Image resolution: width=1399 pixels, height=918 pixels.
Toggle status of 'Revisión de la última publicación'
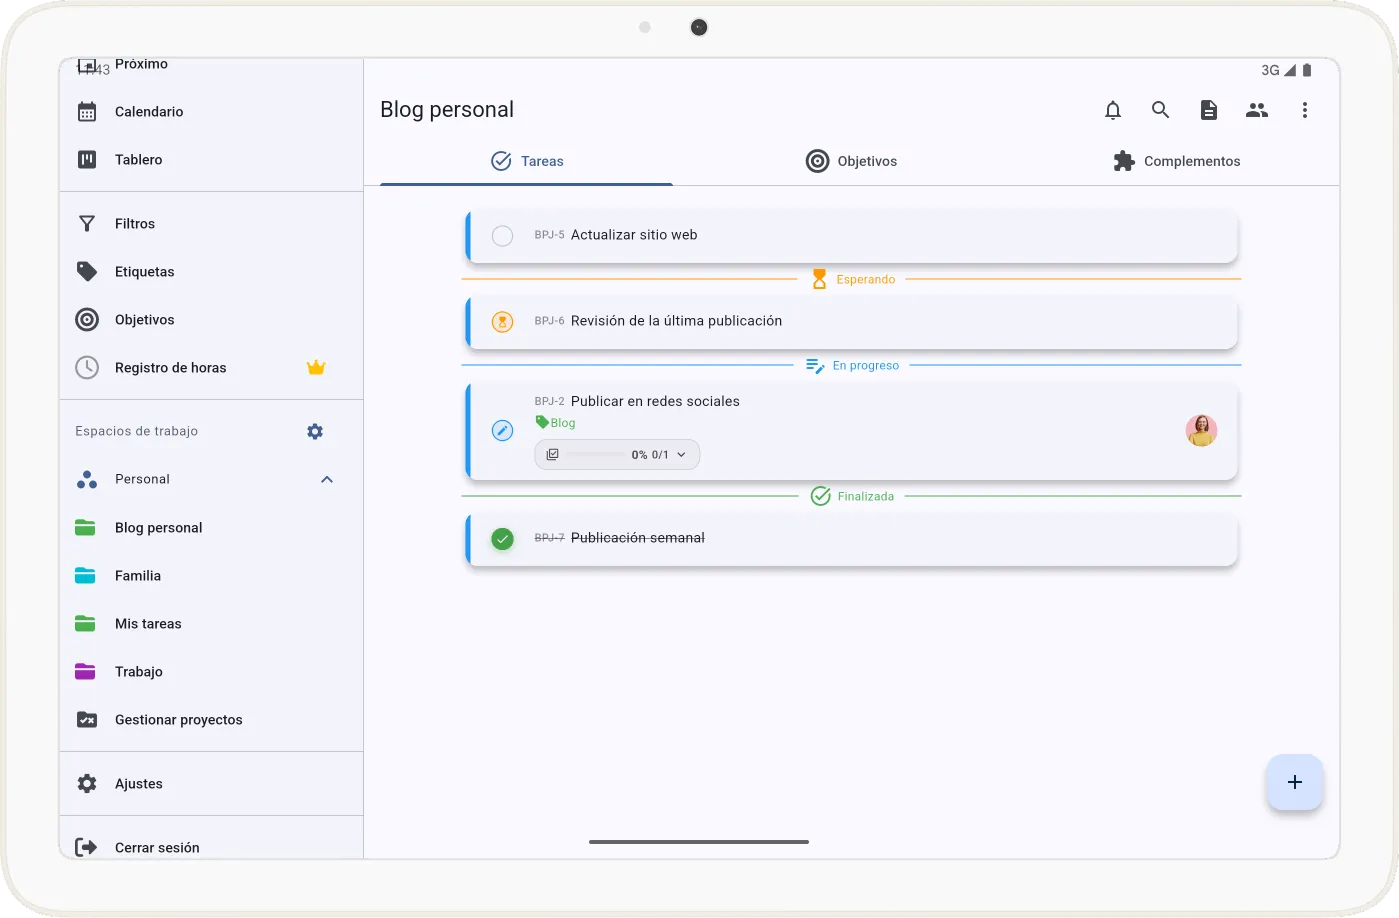point(502,322)
